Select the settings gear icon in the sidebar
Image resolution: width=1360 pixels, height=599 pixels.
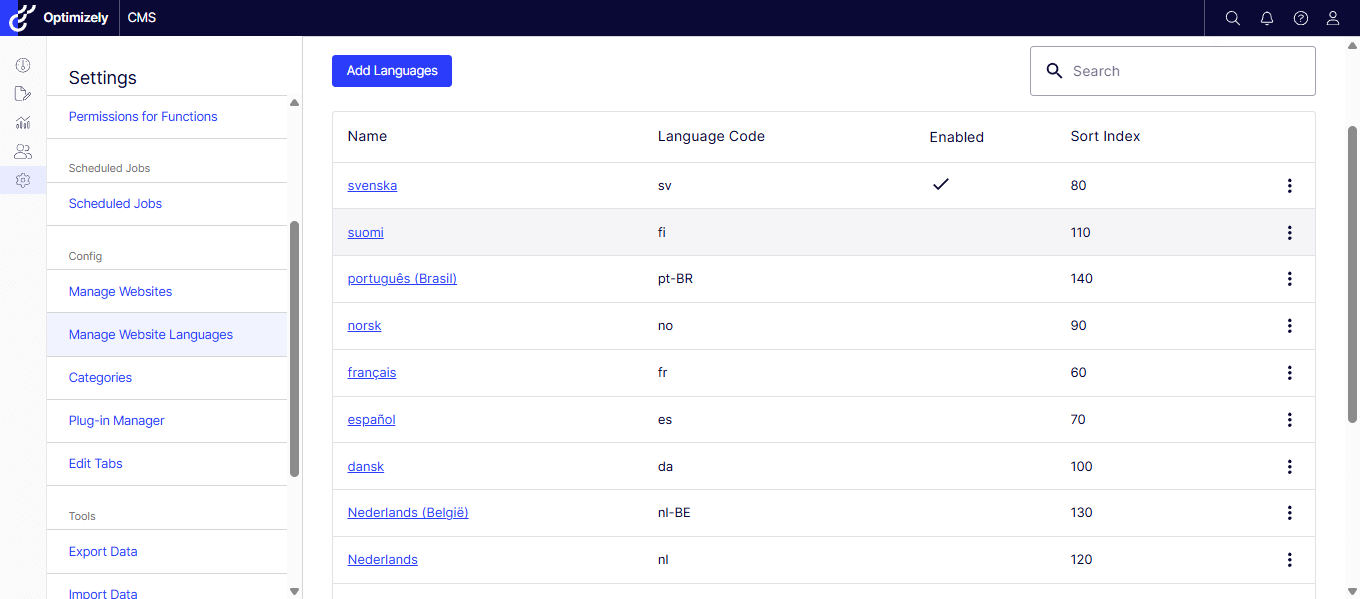[x=22, y=180]
